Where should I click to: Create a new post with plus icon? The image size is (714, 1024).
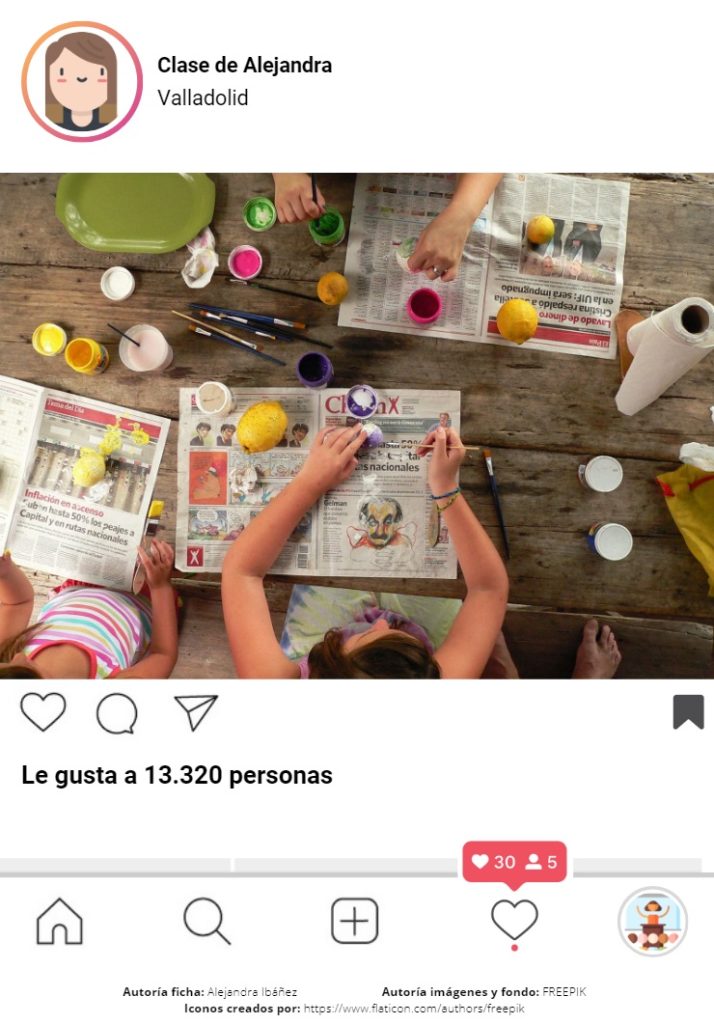tap(355, 921)
